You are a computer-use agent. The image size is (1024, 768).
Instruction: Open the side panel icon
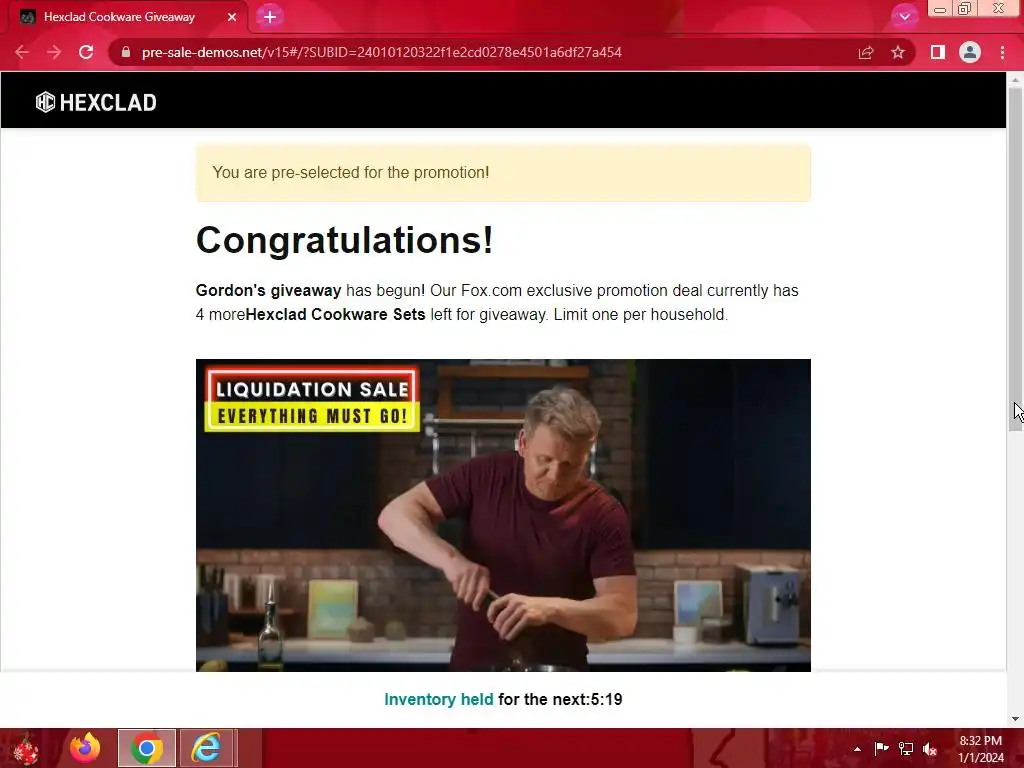coord(938,52)
